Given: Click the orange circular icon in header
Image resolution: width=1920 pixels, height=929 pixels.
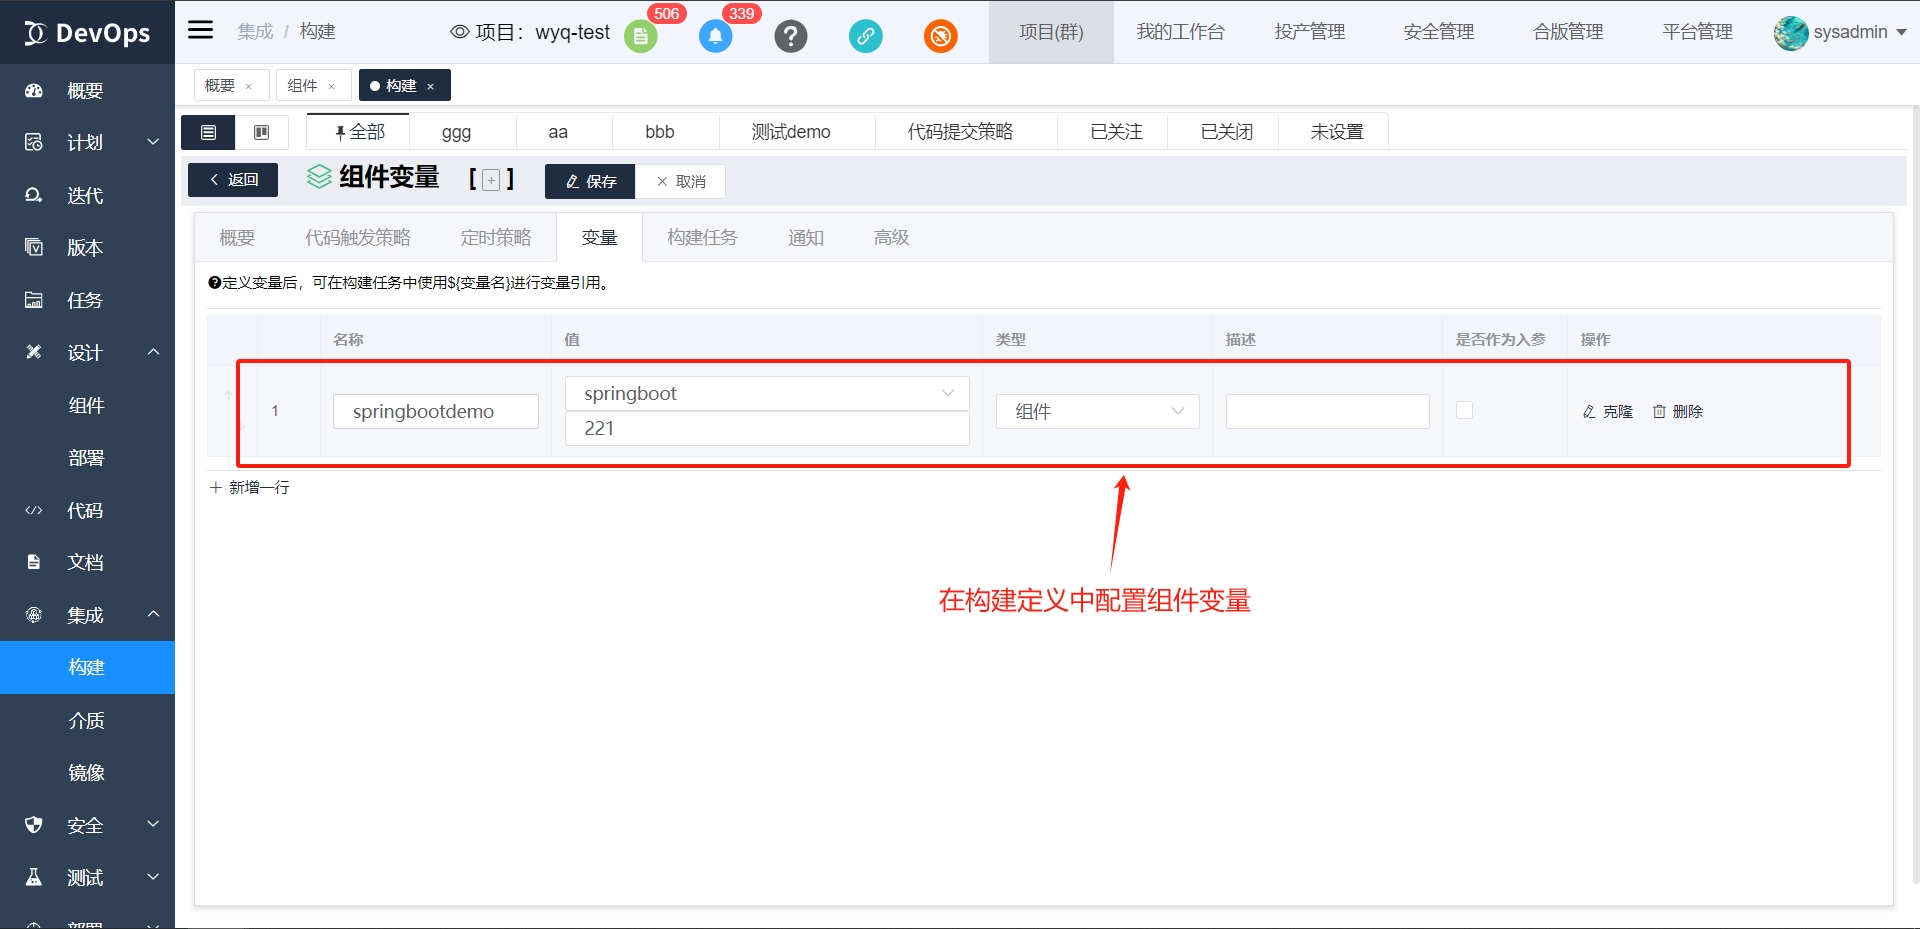Looking at the screenshot, I should coord(940,37).
